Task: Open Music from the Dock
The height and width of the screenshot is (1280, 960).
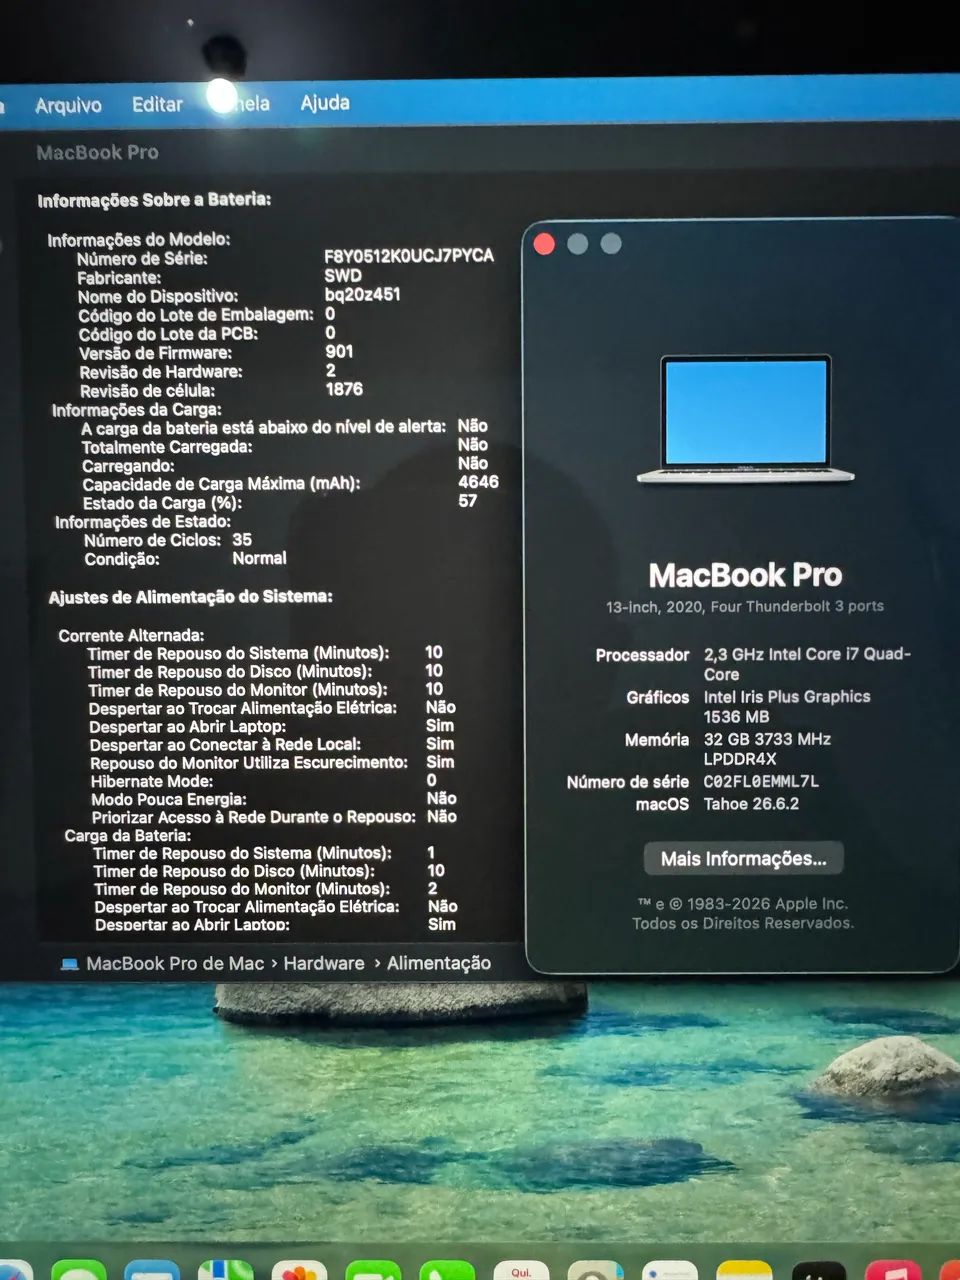Action: click(x=893, y=1271)
